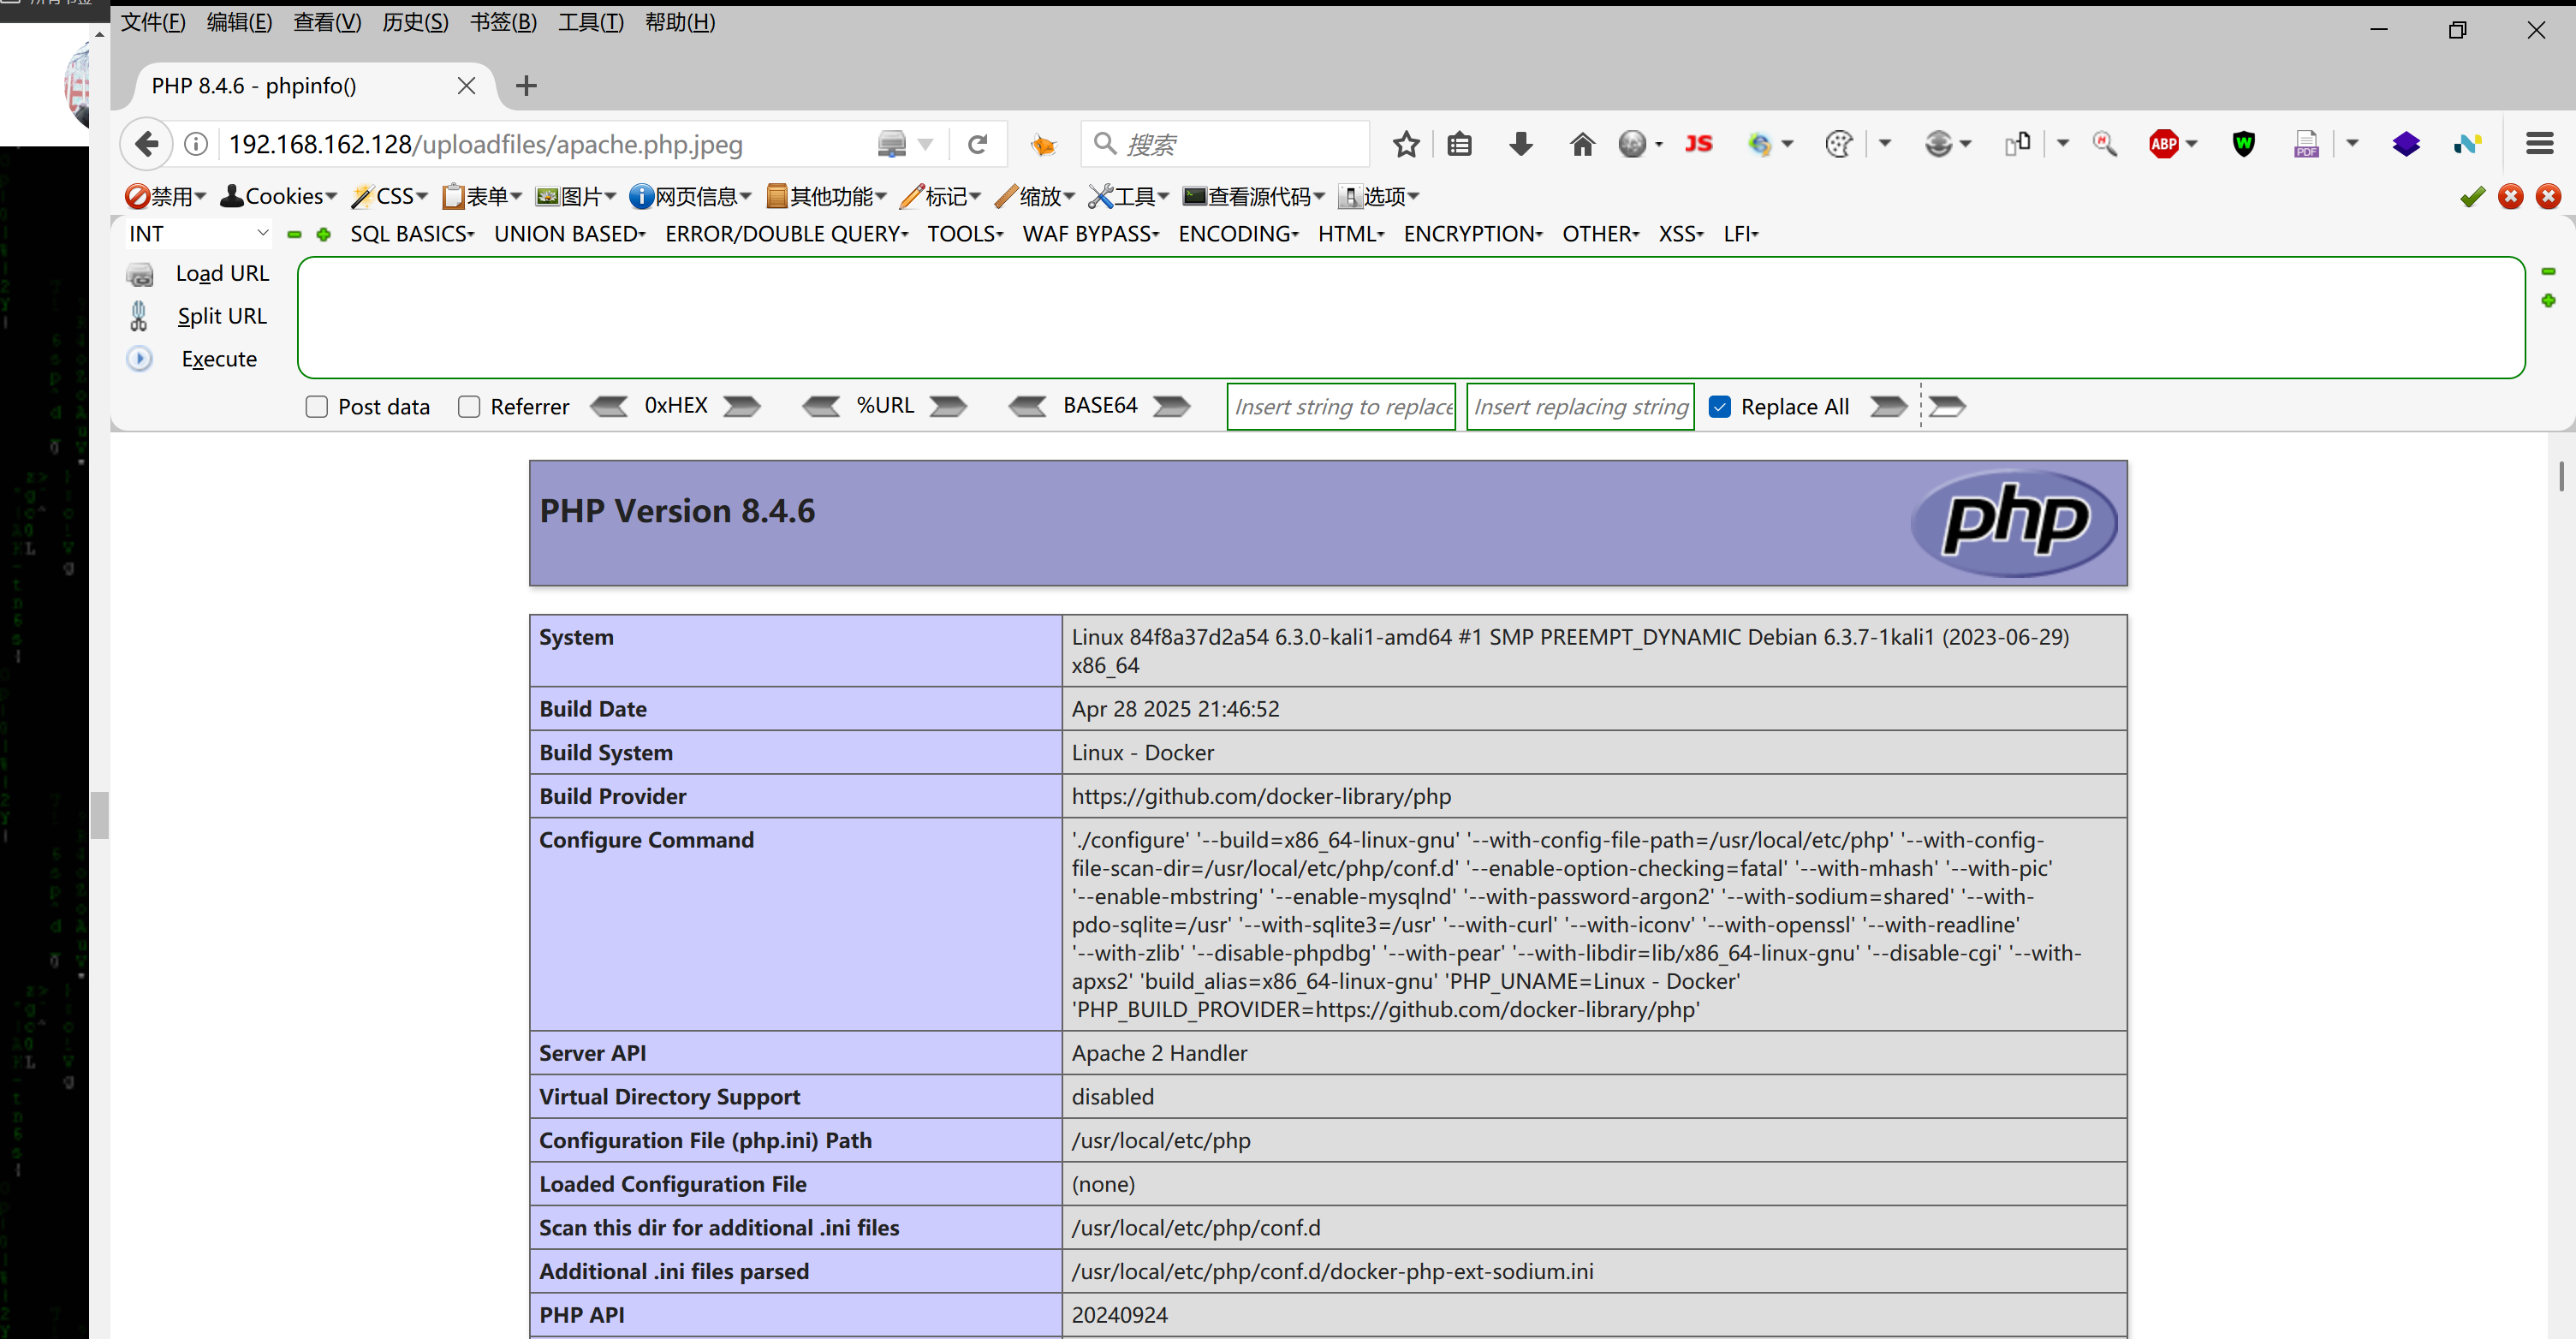Expand the SQL BASICS dropdown

[411, 234]
